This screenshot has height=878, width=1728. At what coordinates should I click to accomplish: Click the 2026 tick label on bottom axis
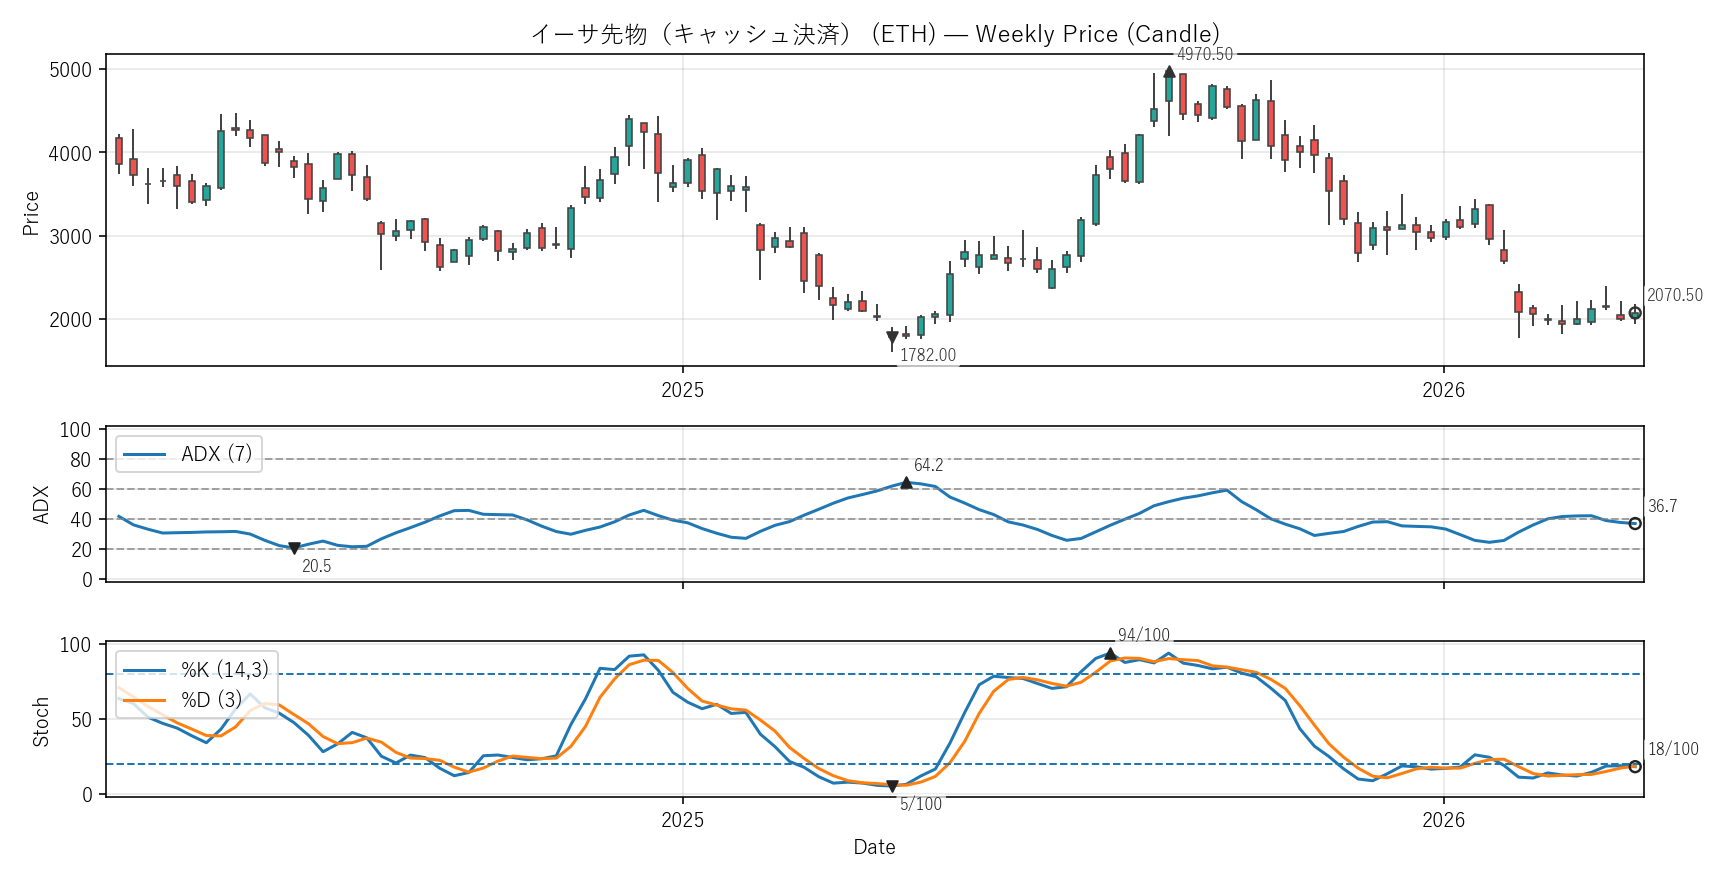click(x=1443, y=820)
